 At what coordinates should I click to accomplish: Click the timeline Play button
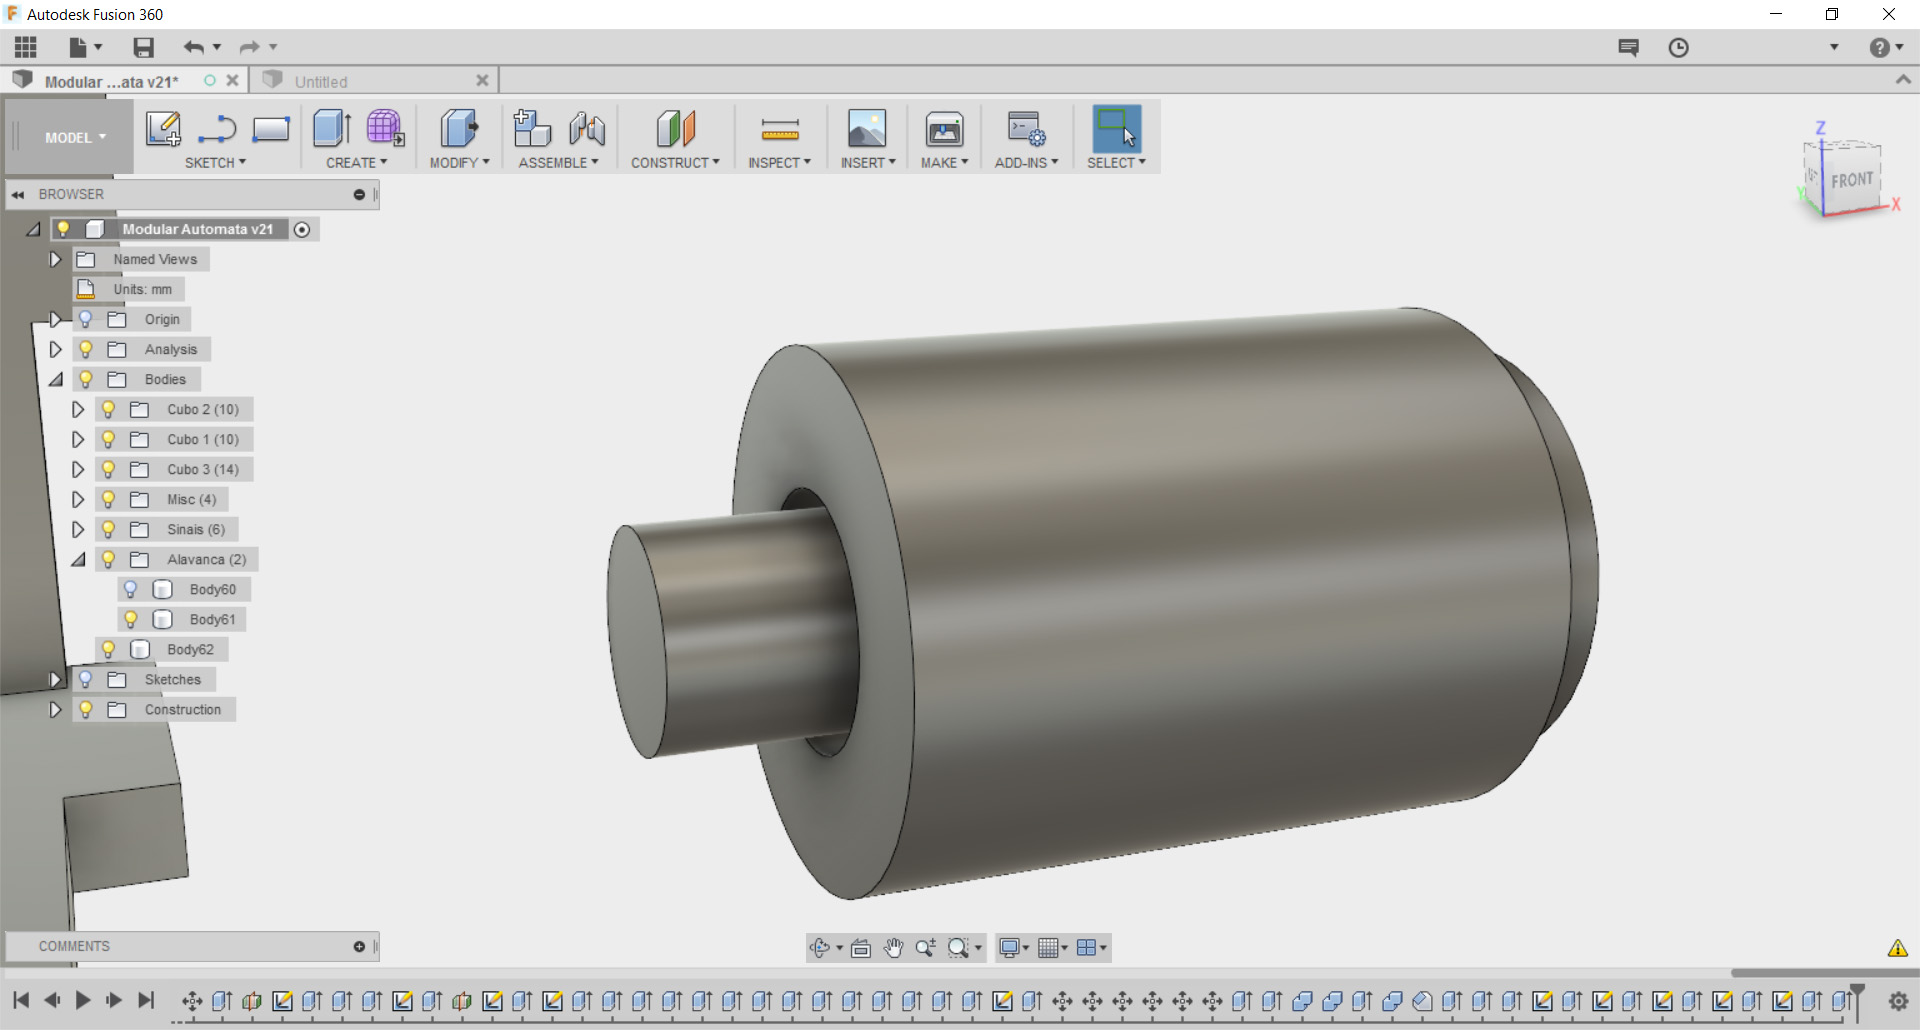[83, 1000]
